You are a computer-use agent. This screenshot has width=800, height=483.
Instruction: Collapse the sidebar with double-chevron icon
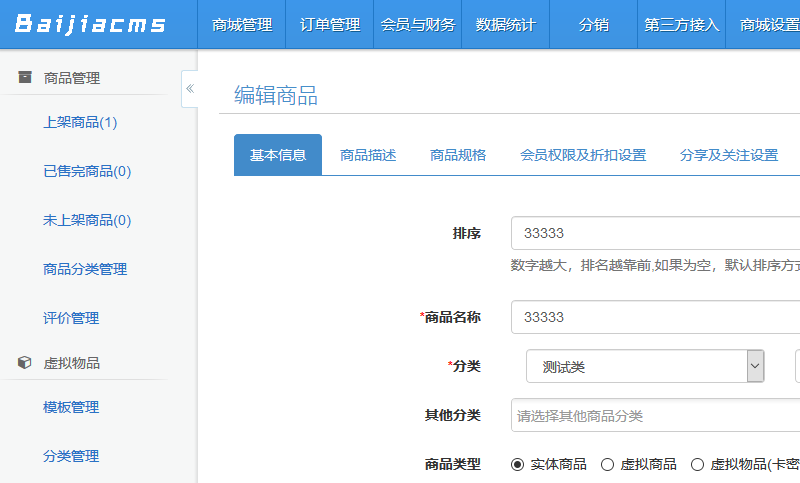[190, 89]
